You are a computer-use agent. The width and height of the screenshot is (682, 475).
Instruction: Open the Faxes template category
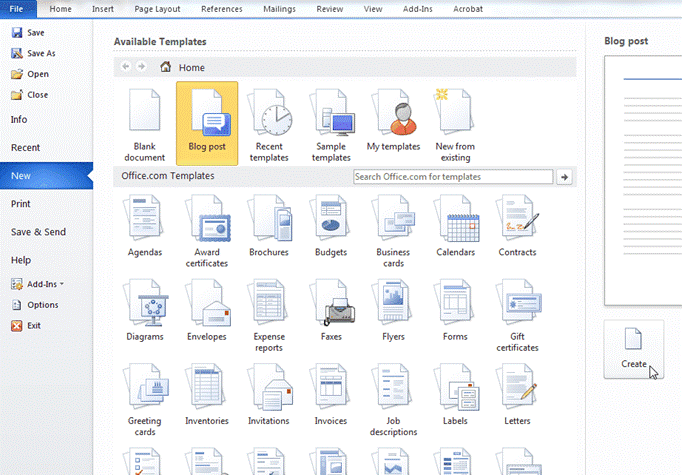[331, 310]
